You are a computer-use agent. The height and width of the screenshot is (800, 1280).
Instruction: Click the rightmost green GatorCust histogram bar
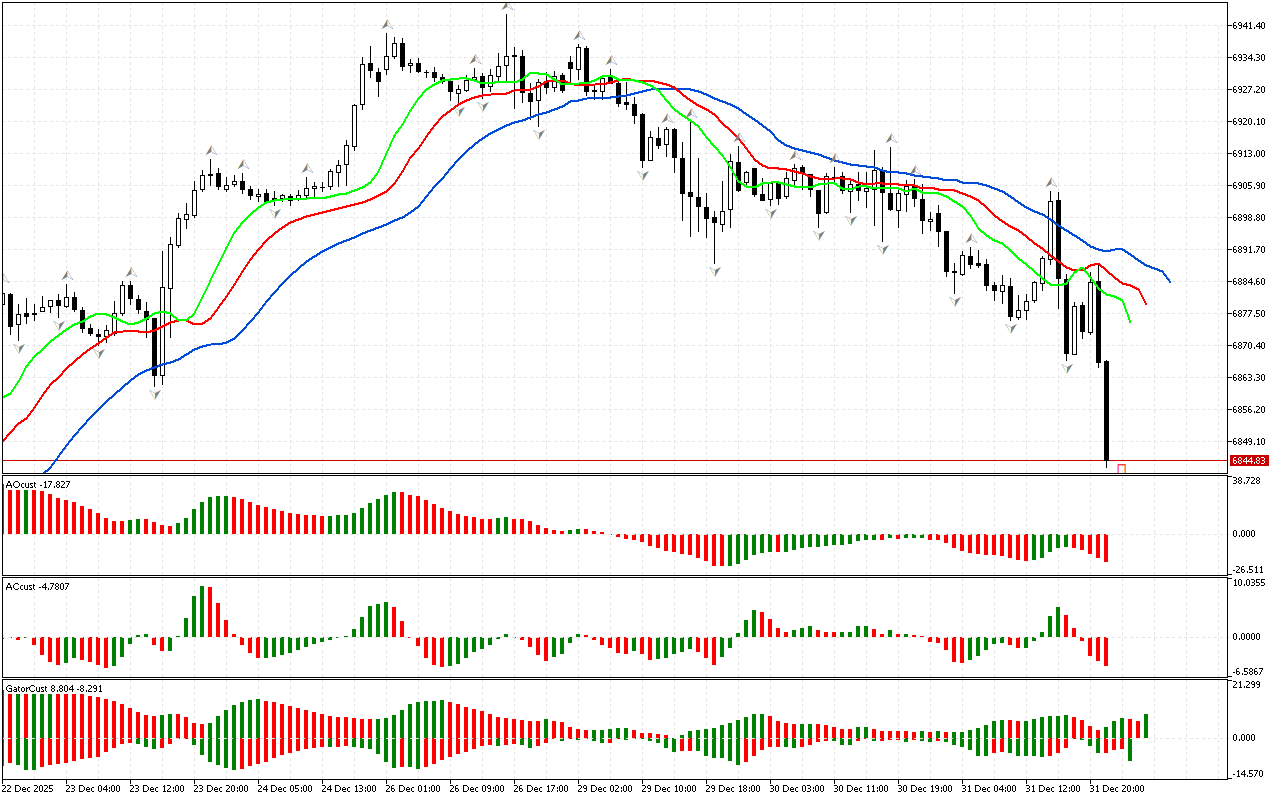pos(1146,726)
